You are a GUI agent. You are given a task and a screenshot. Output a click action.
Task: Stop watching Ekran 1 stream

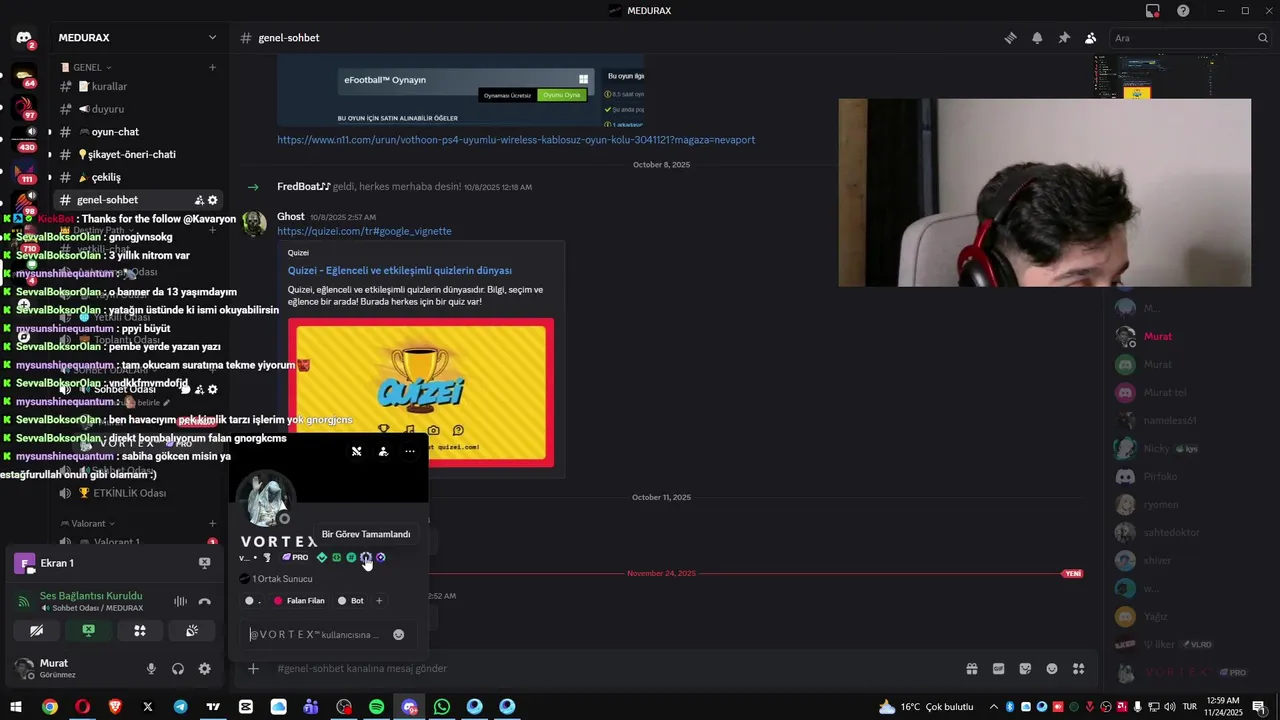204,563
